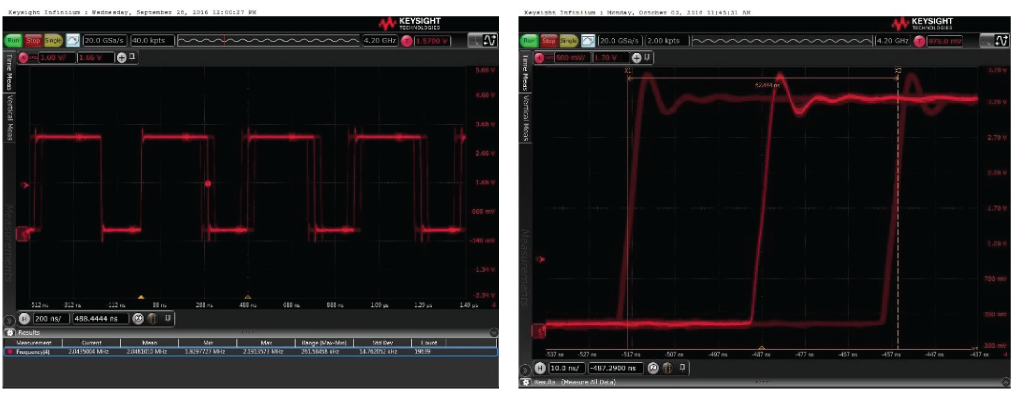Click Current column header in Results
Screen dimensions: 1022x397
click(x=91, y=342)
